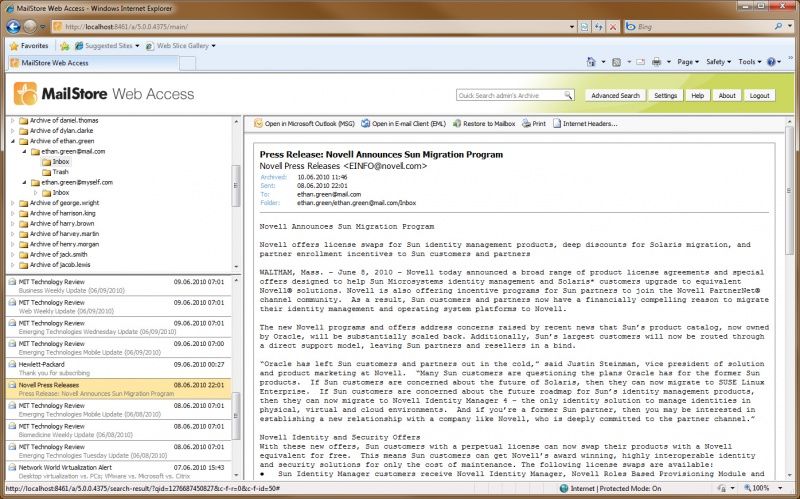Expand the Archive of george.wright node
Image resolution: width=800 pixels, height=499 pixels.
pyautogui.click(x=13, y=203)
